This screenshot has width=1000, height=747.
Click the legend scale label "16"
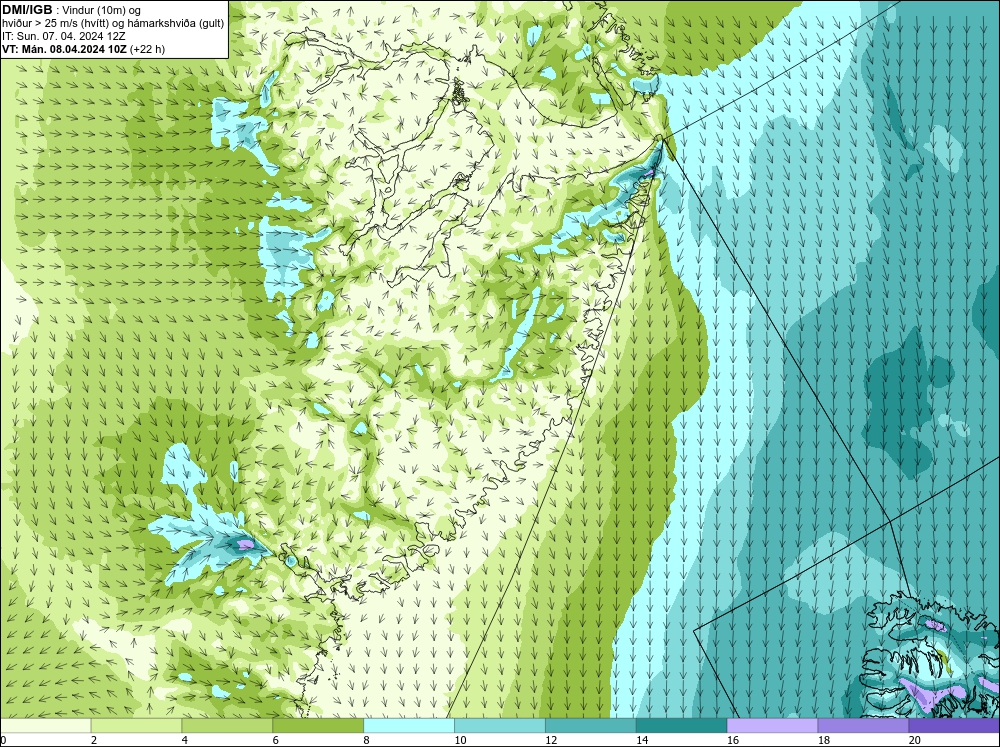pos(733,740)
